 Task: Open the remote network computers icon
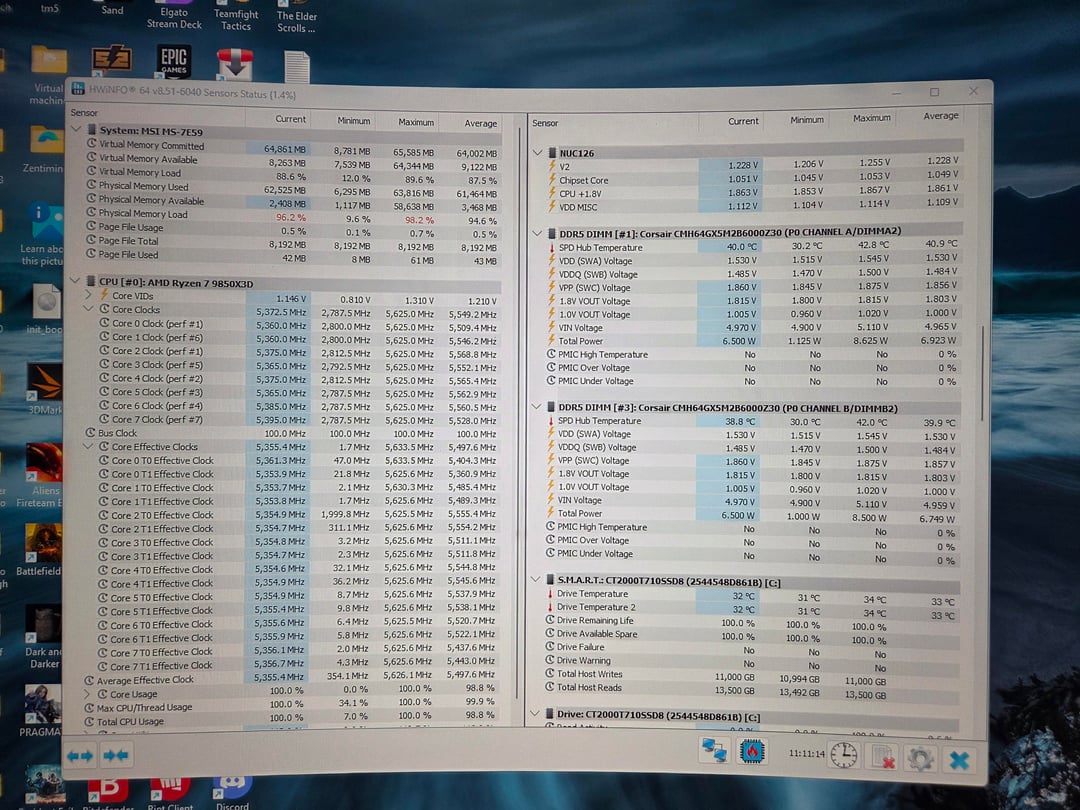(x=714, y=750)
